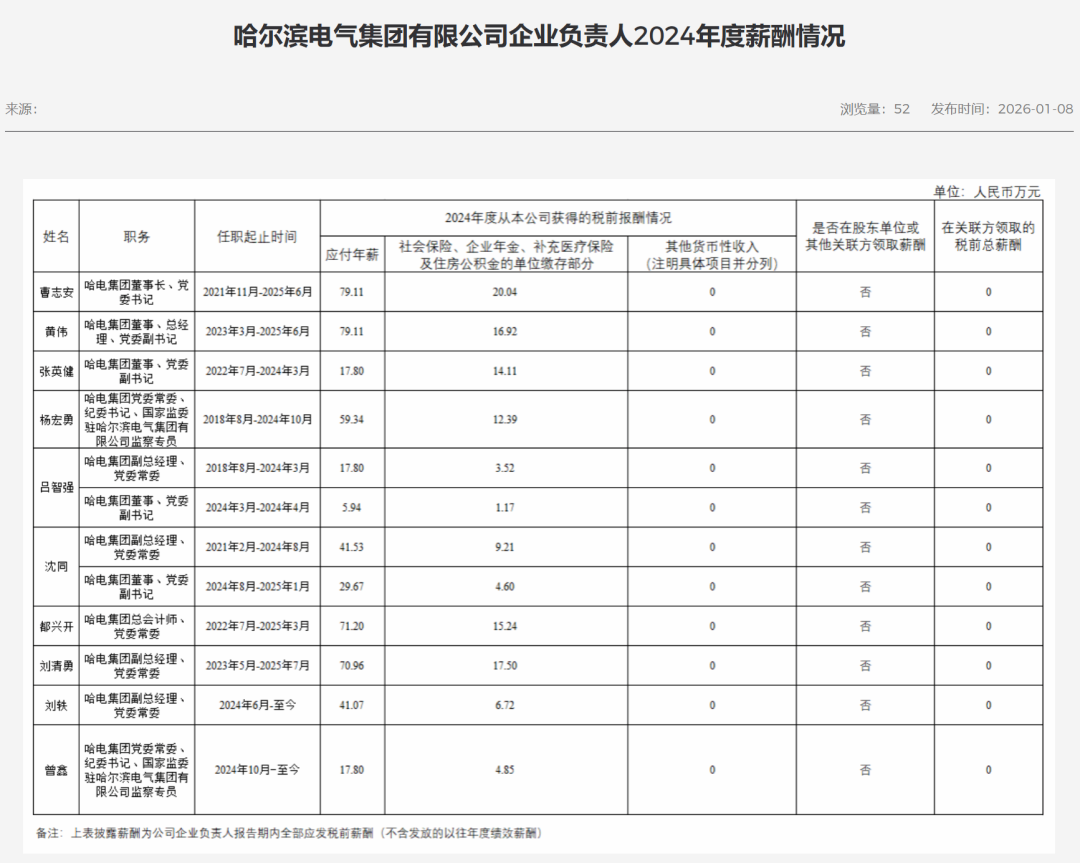
Task: Click the 单位：人民币万元 unit label
Action: (986, 191)
